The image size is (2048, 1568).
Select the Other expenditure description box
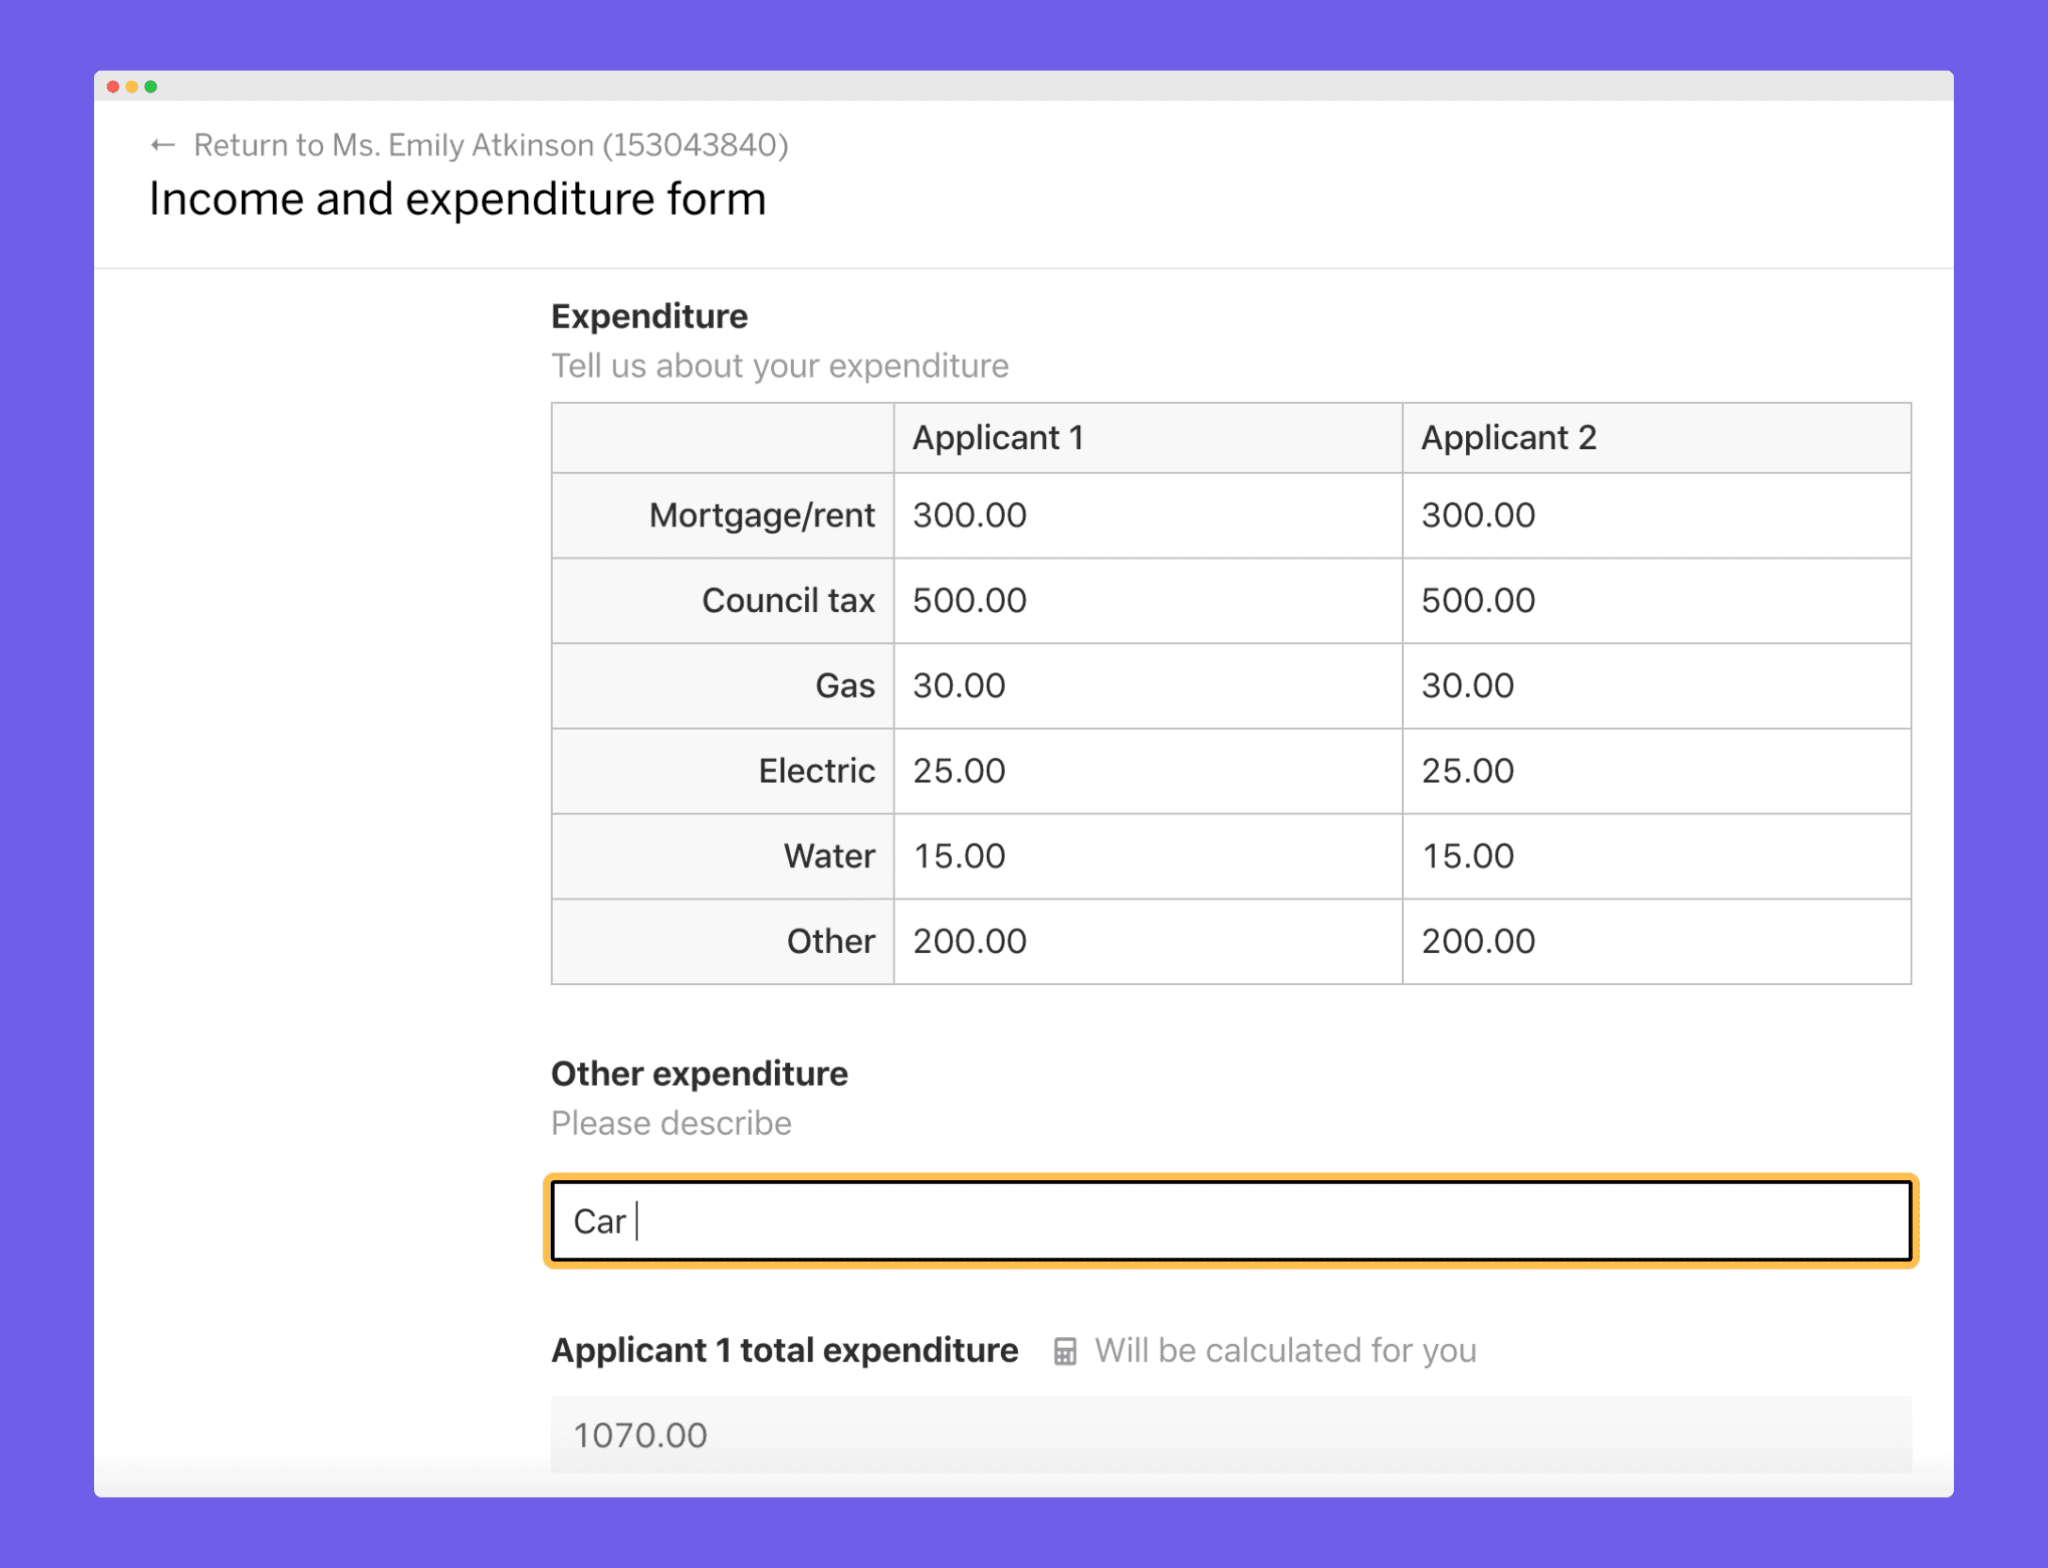(x=1230, y=1221)
